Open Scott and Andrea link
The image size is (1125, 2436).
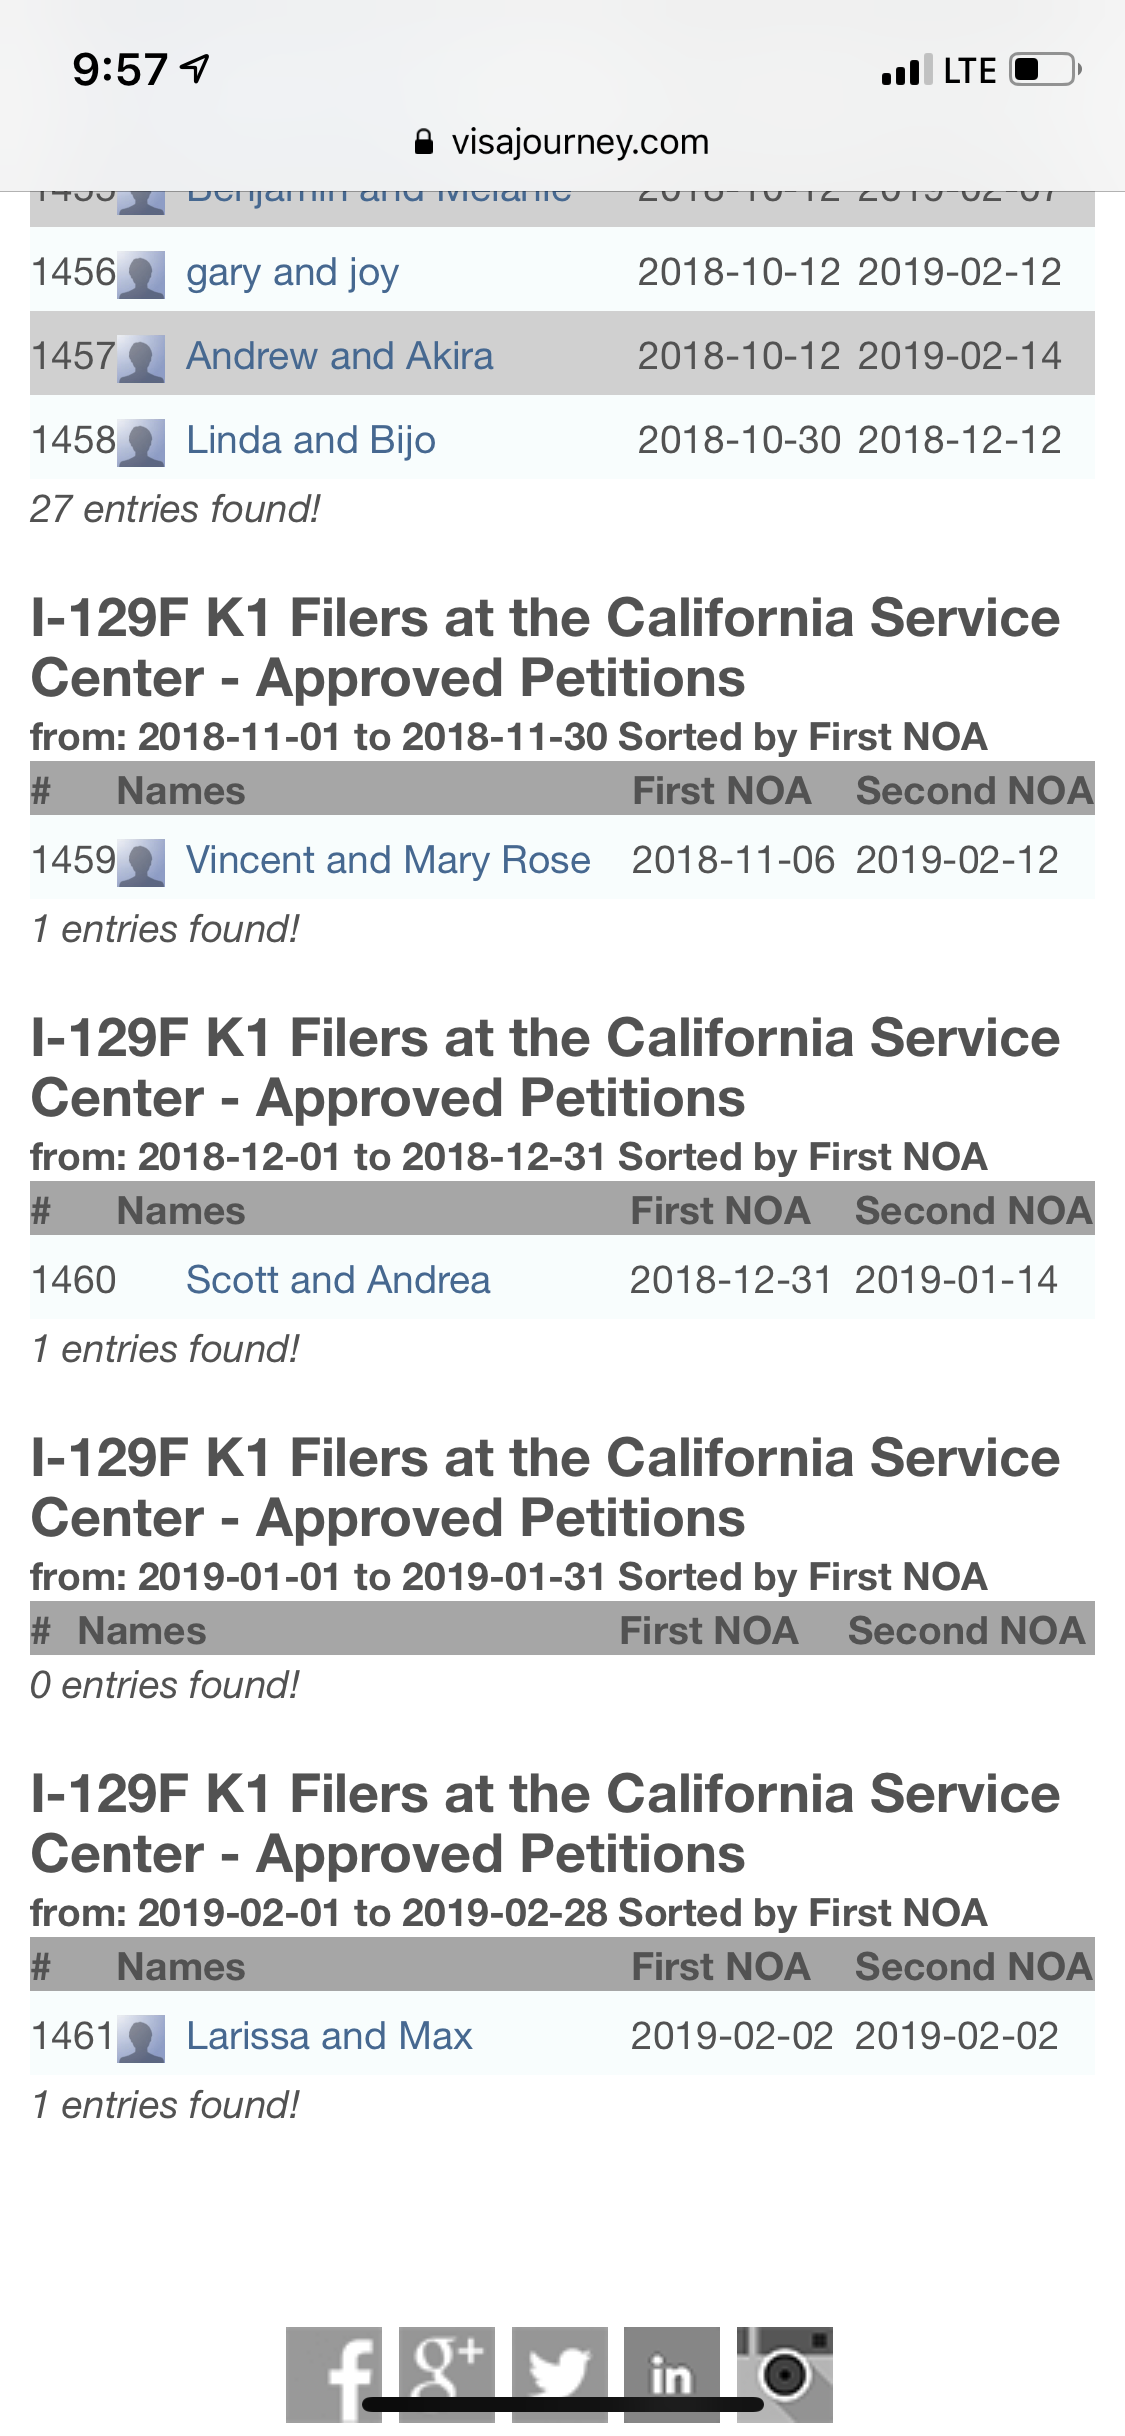pos(338,1280)
